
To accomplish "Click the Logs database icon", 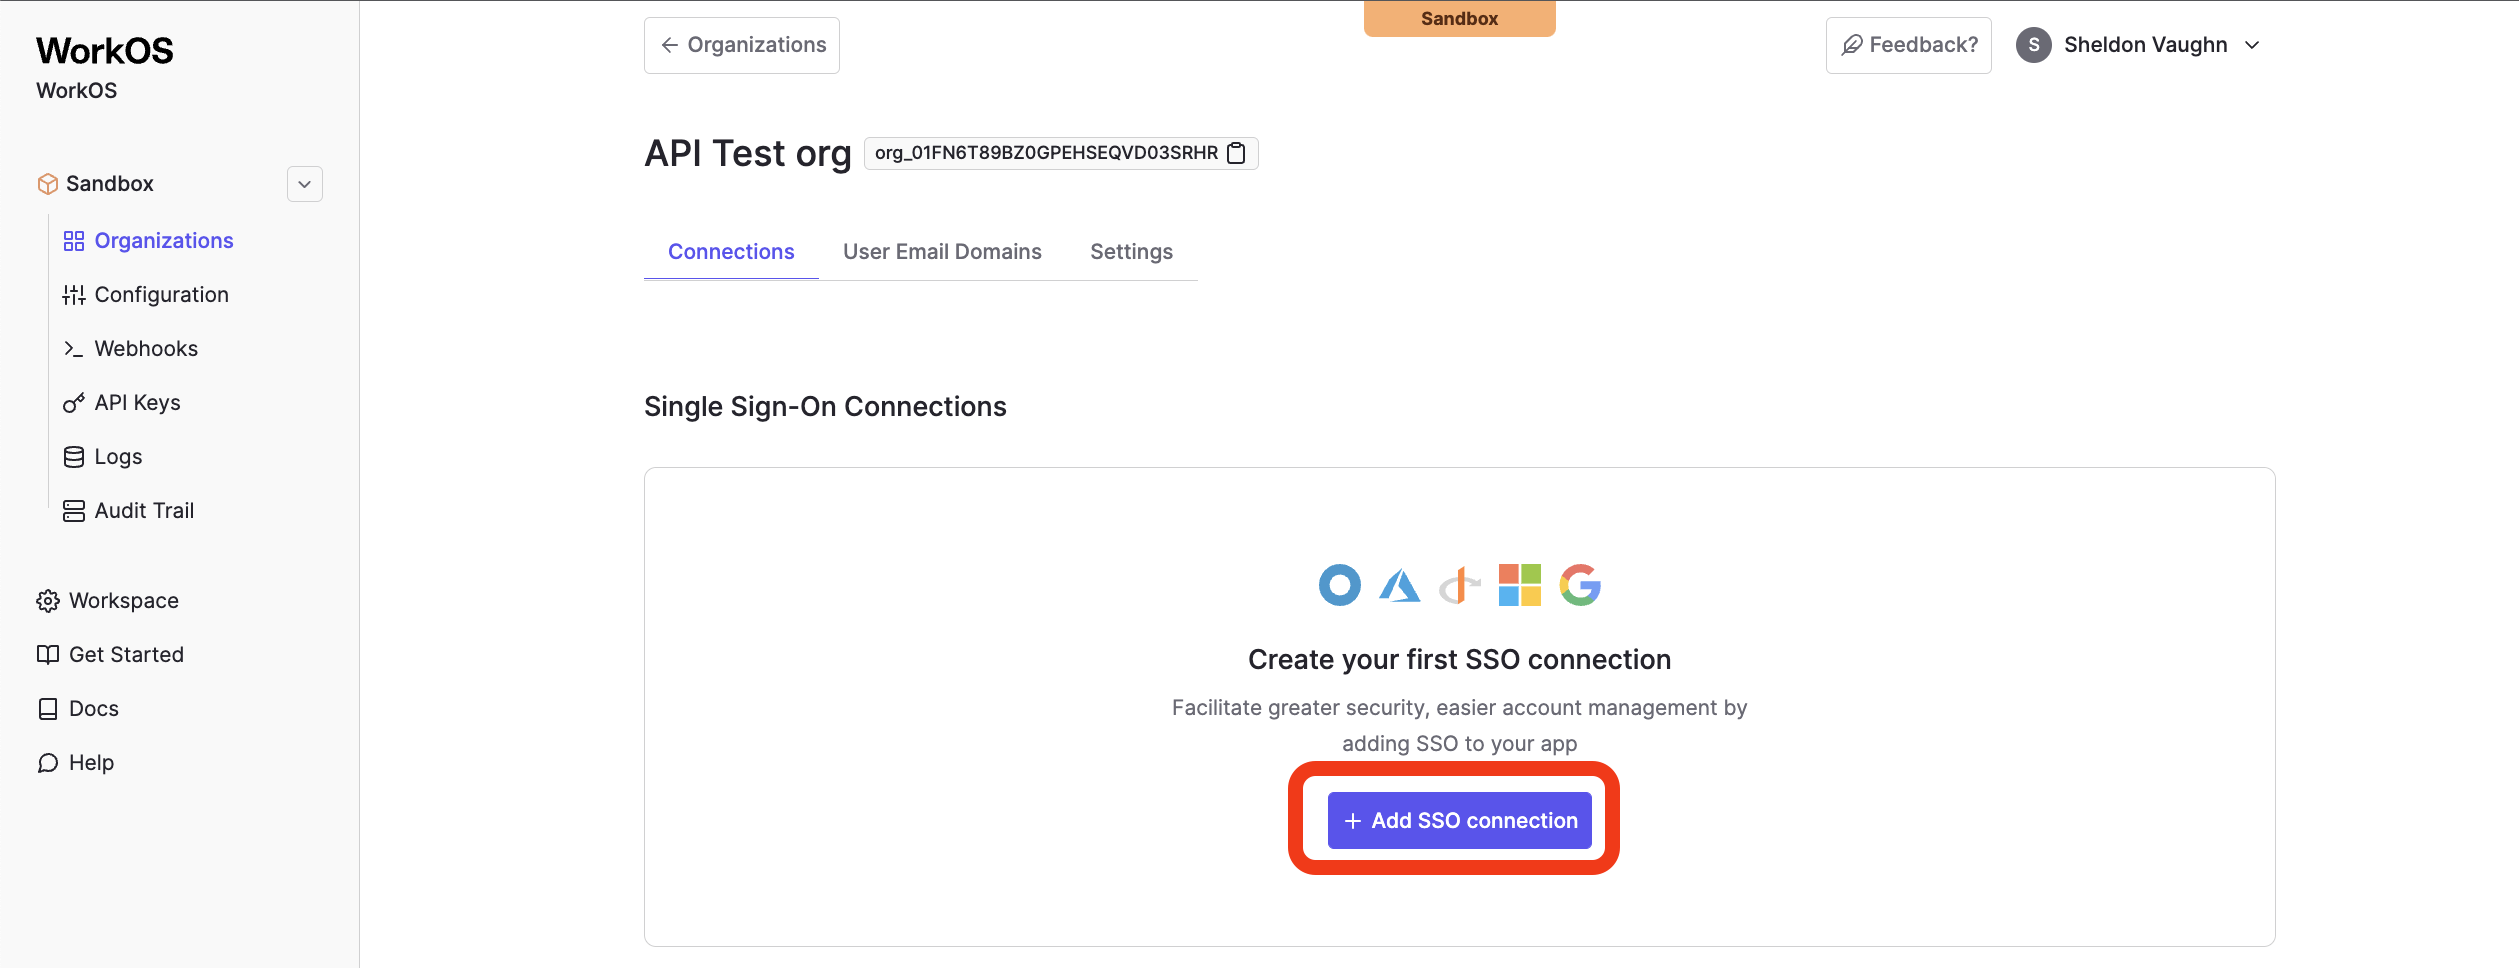I will pyautogui.click(x=74, y=457).
